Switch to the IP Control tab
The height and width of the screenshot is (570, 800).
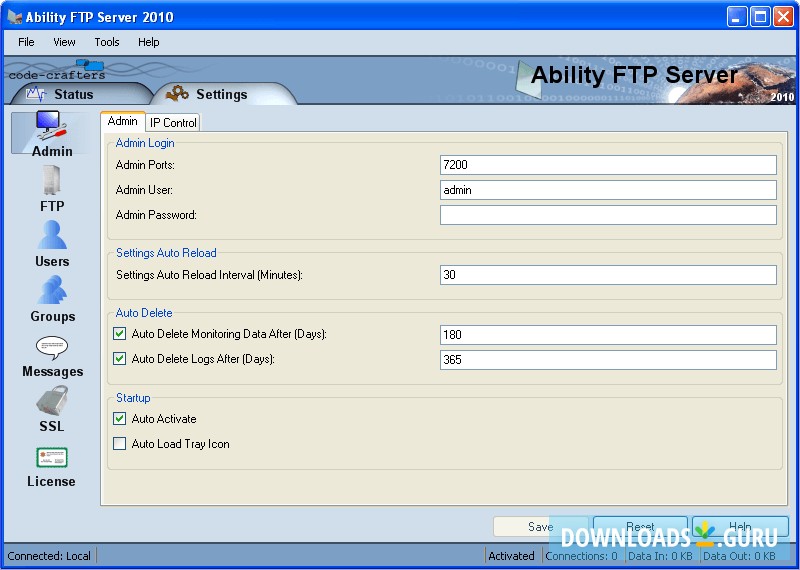point(173,123)
